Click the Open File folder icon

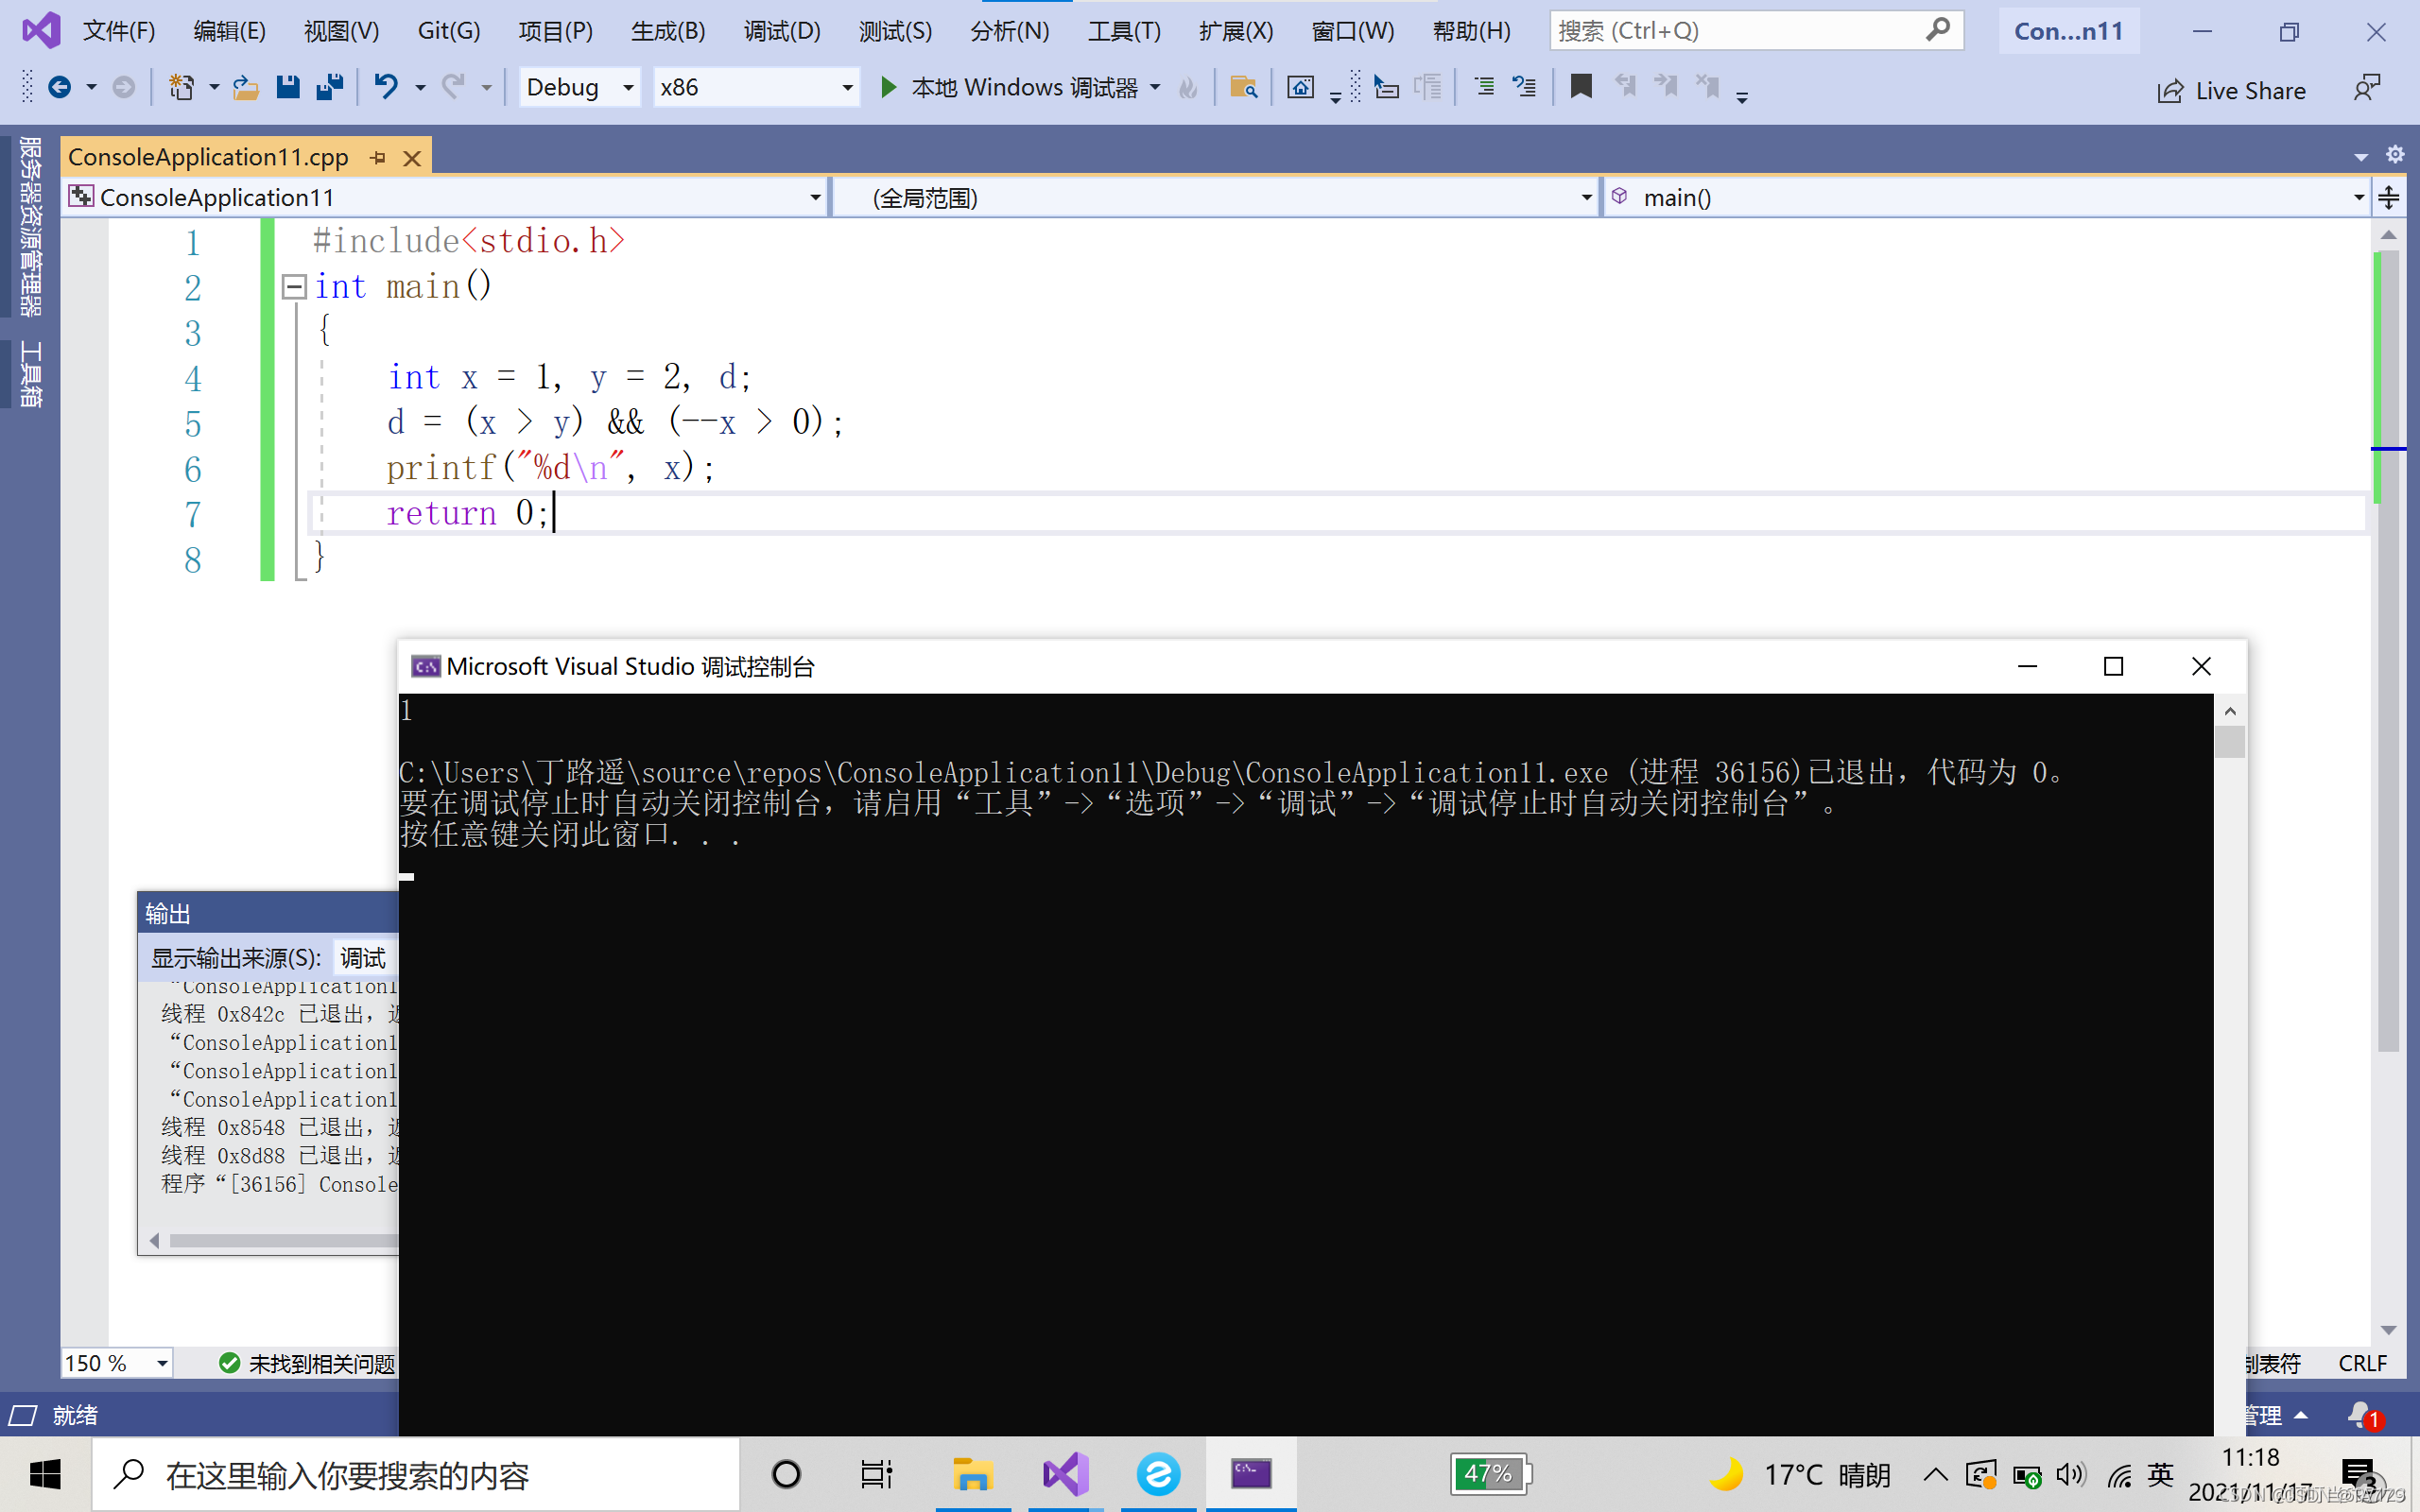tap(245, 88)
